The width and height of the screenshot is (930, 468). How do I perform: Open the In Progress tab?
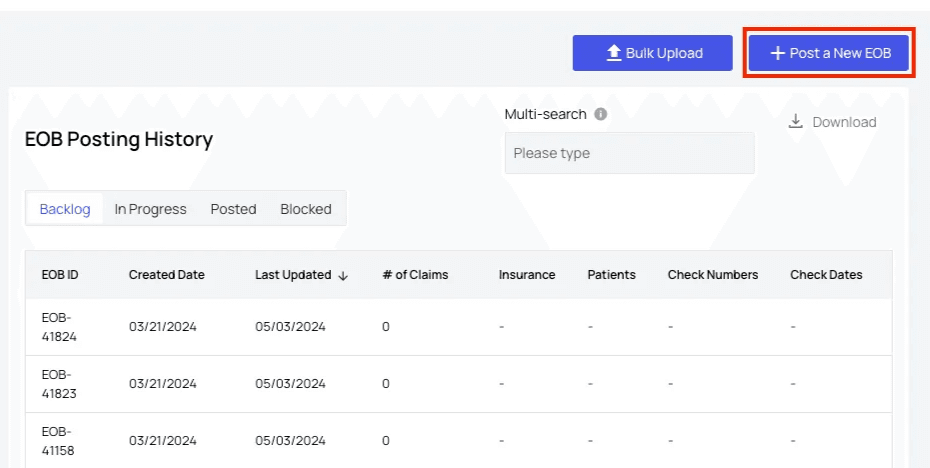click(x=150, y=209)
